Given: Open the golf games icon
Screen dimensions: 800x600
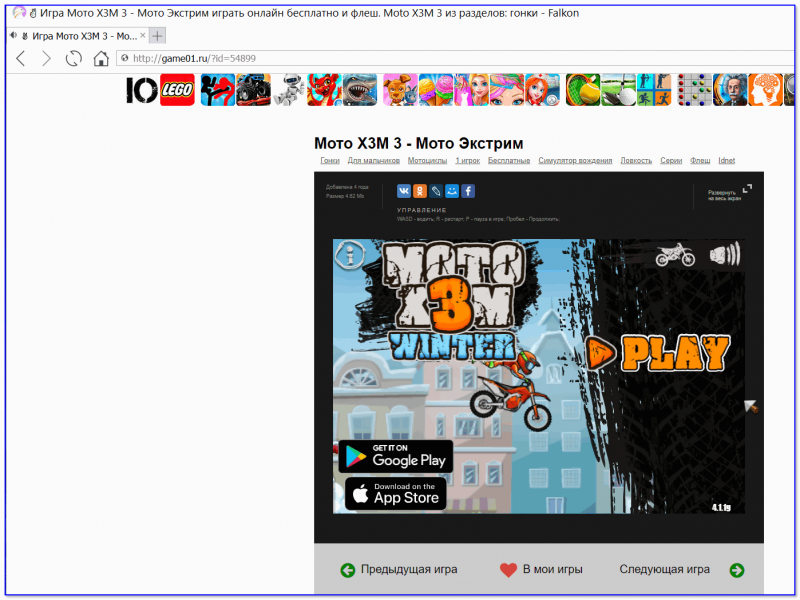Looking at the screenshot, I should pyautogui.click(x=618, y=90).
